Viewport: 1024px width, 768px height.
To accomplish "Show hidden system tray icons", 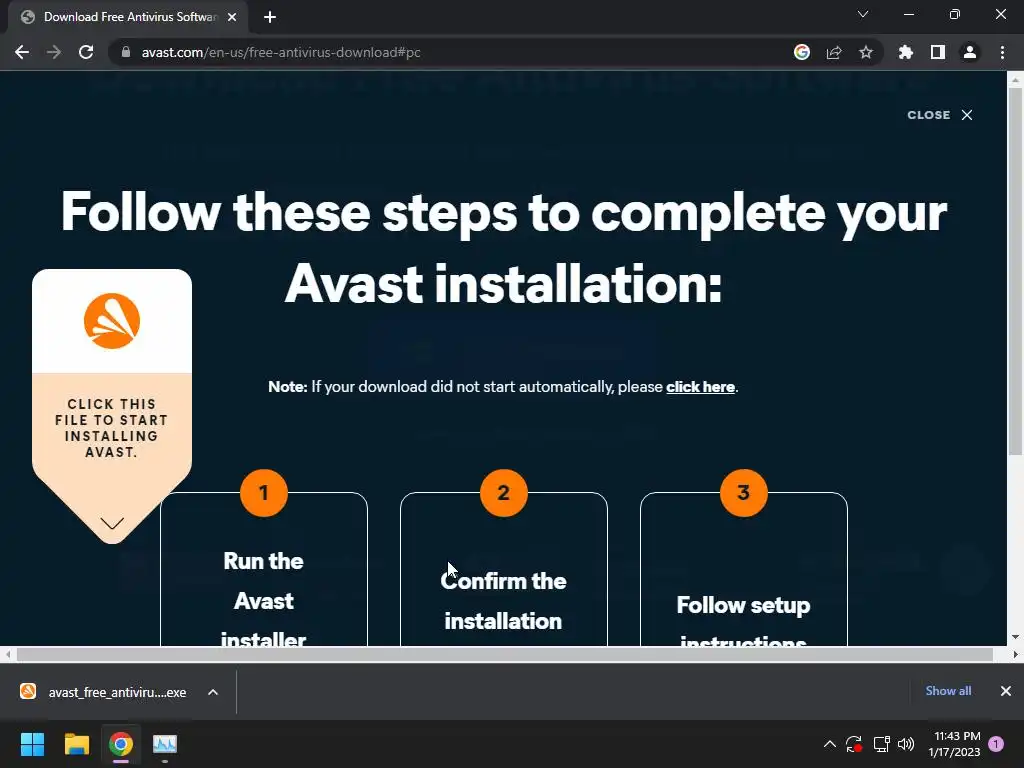I will pyautogui.click(x=829, y=744).
